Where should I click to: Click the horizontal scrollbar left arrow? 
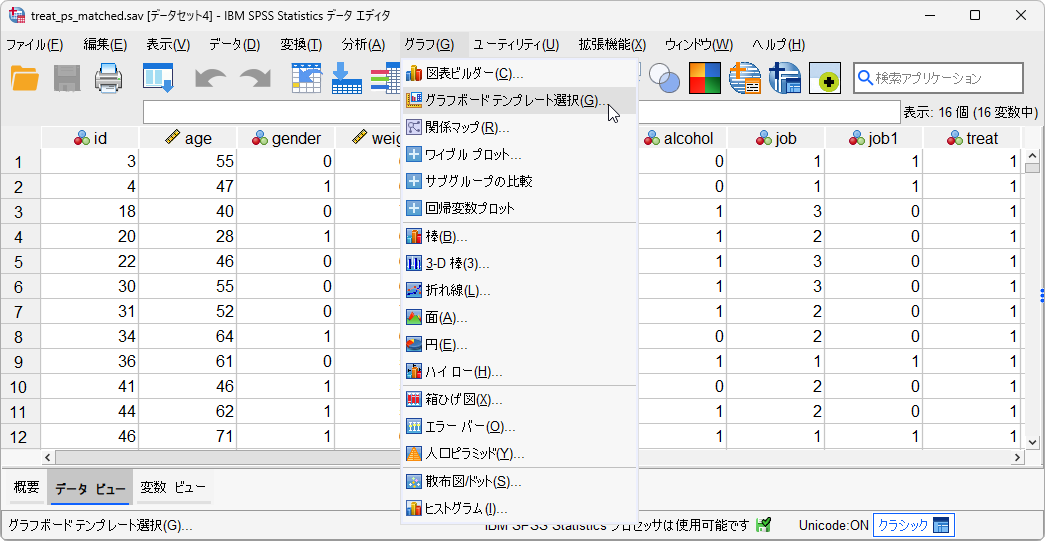[48, 457]
